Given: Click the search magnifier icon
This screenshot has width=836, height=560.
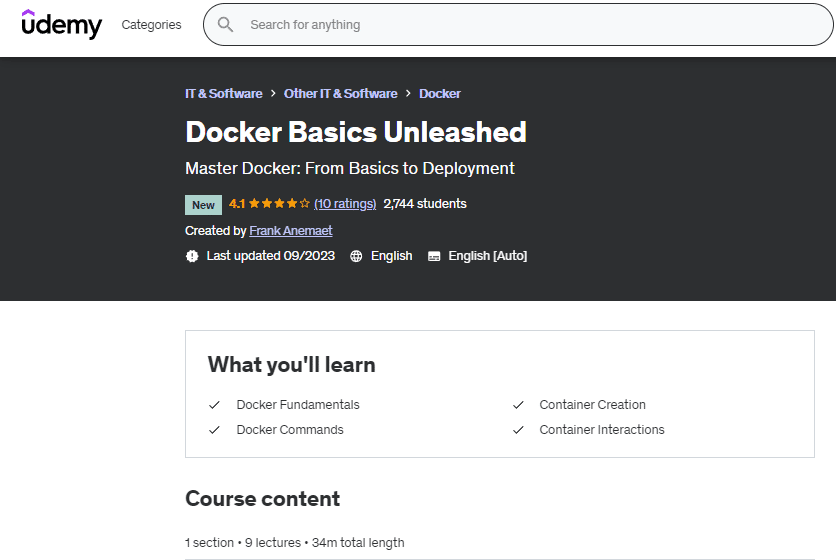Looking at the screenshot, I should [226, 24].
